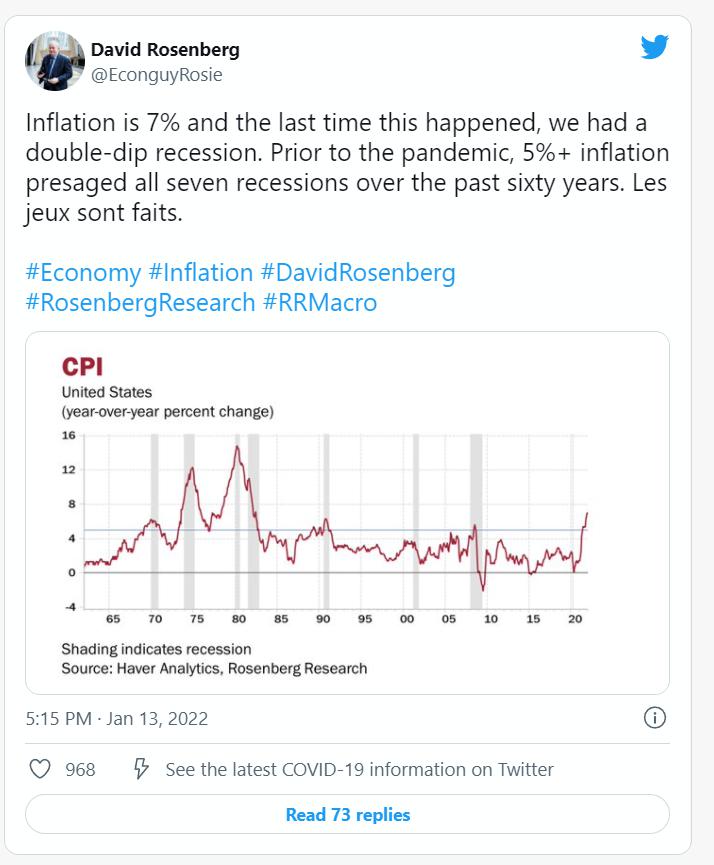Click the Haver Analytics source line
The image size is (714, 865).
tap(214, 667)
